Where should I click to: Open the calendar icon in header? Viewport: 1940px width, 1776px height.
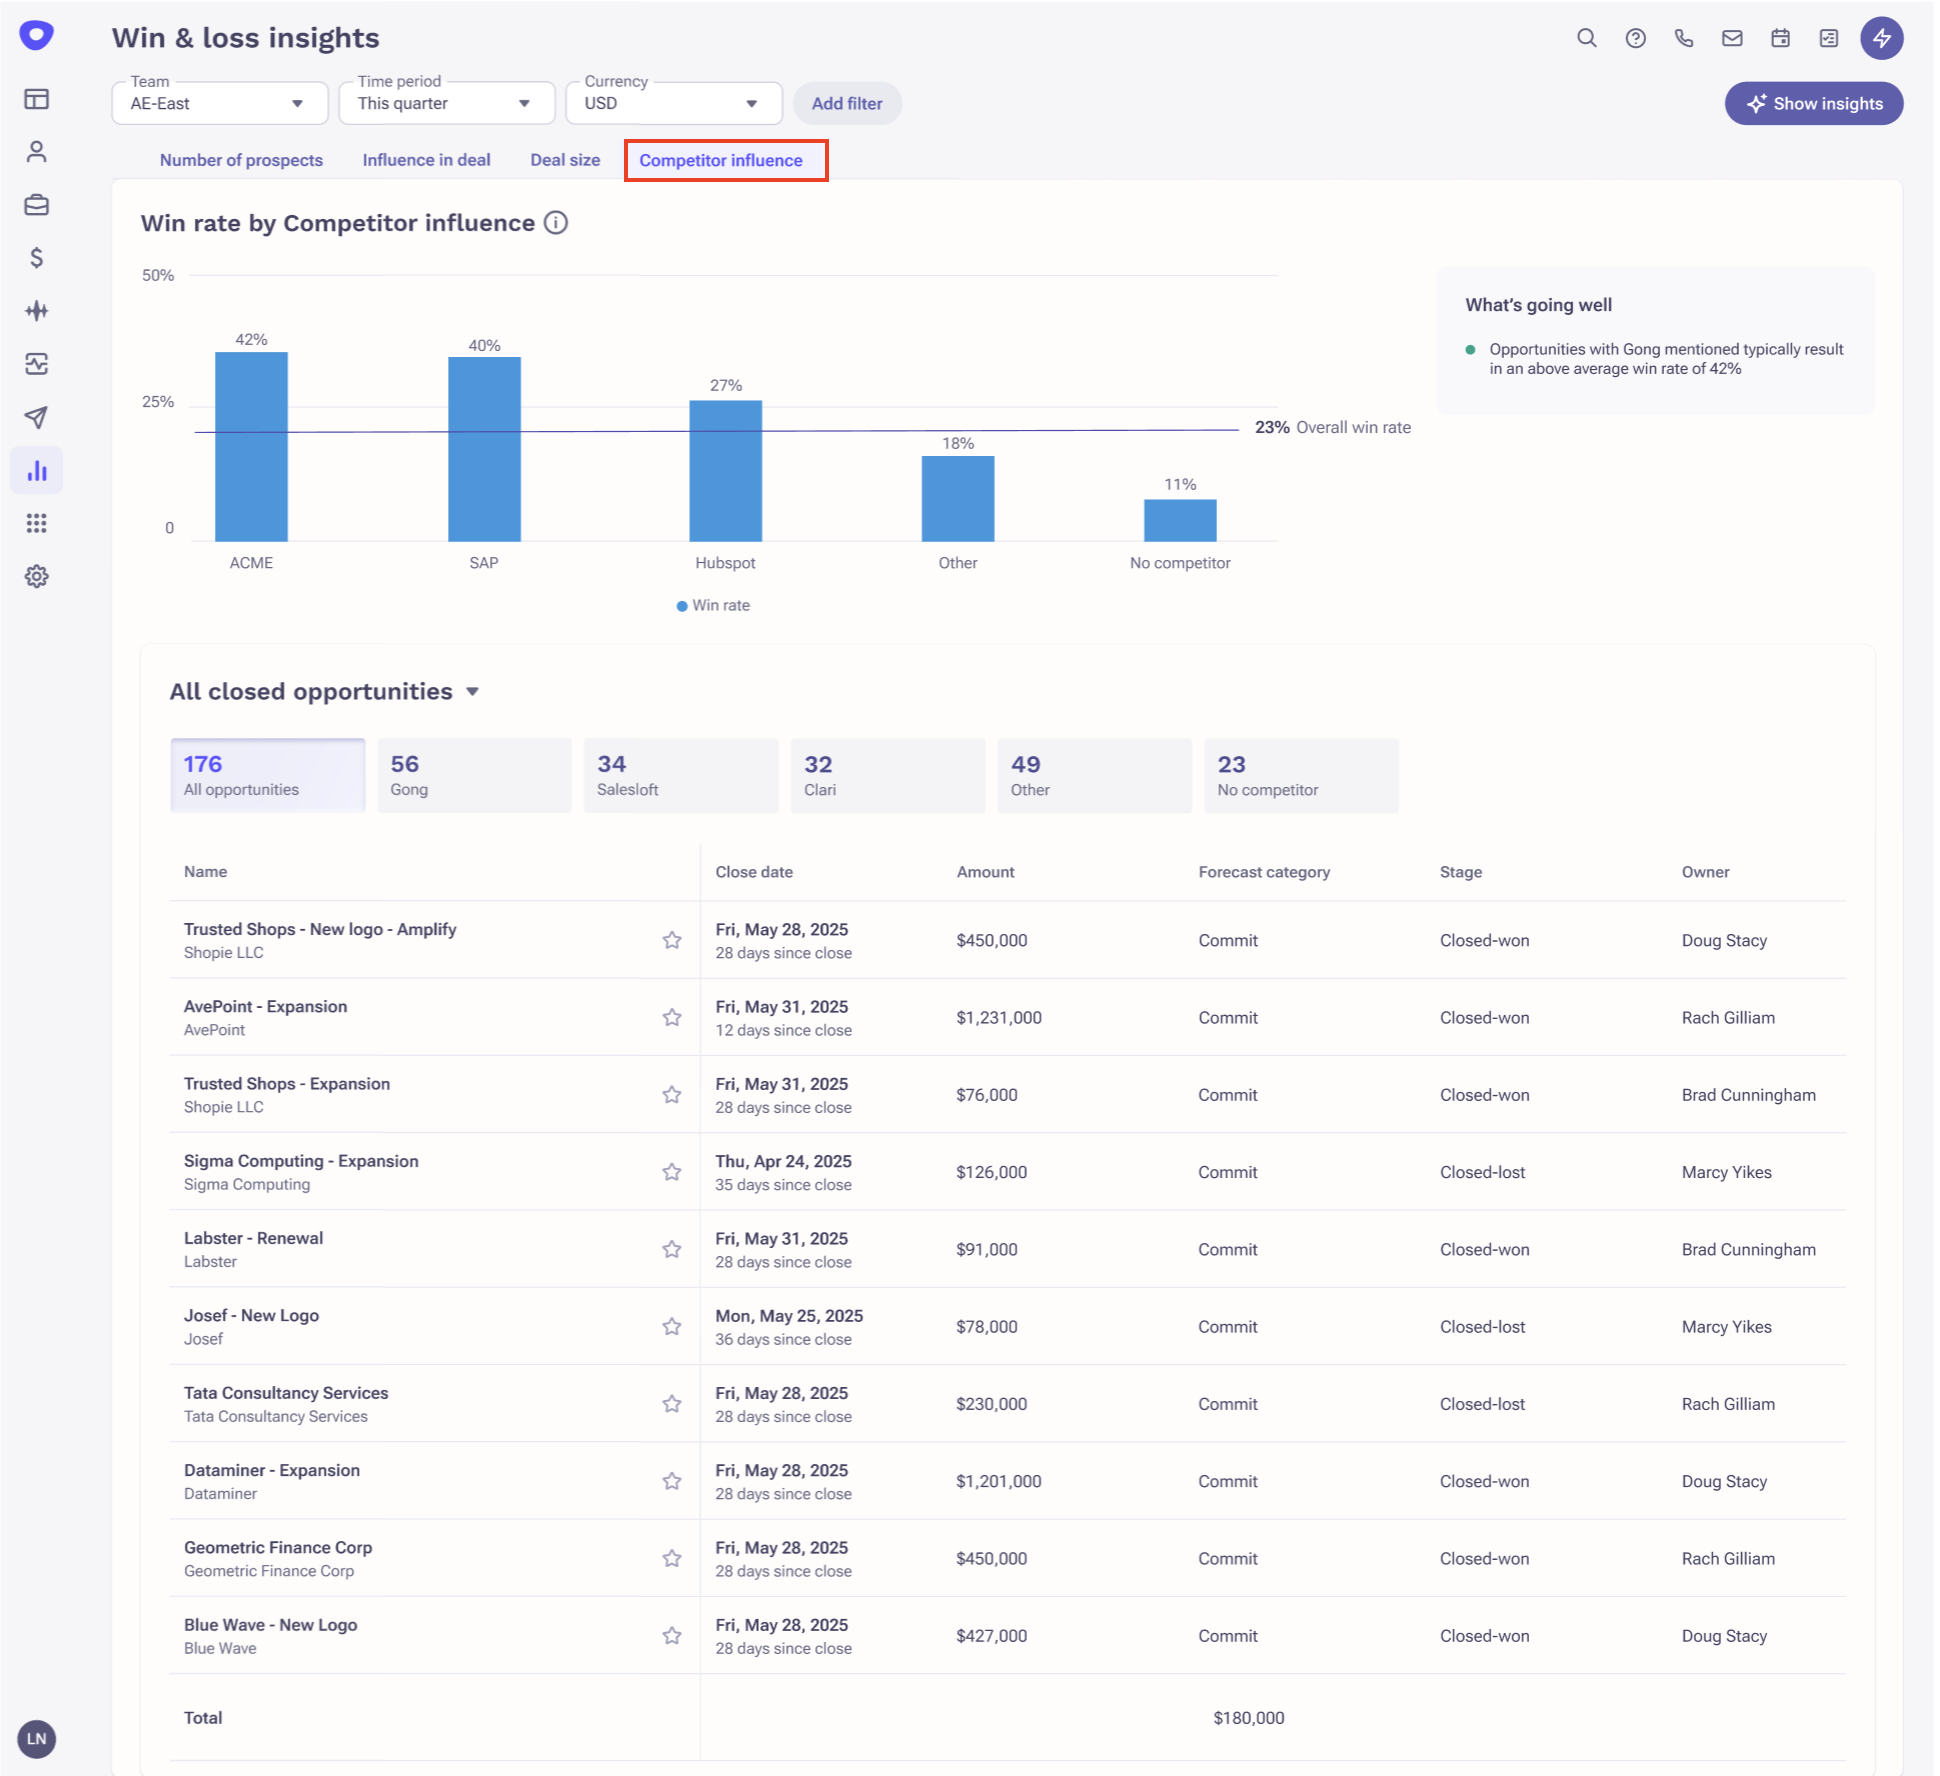click(1780, 38)
